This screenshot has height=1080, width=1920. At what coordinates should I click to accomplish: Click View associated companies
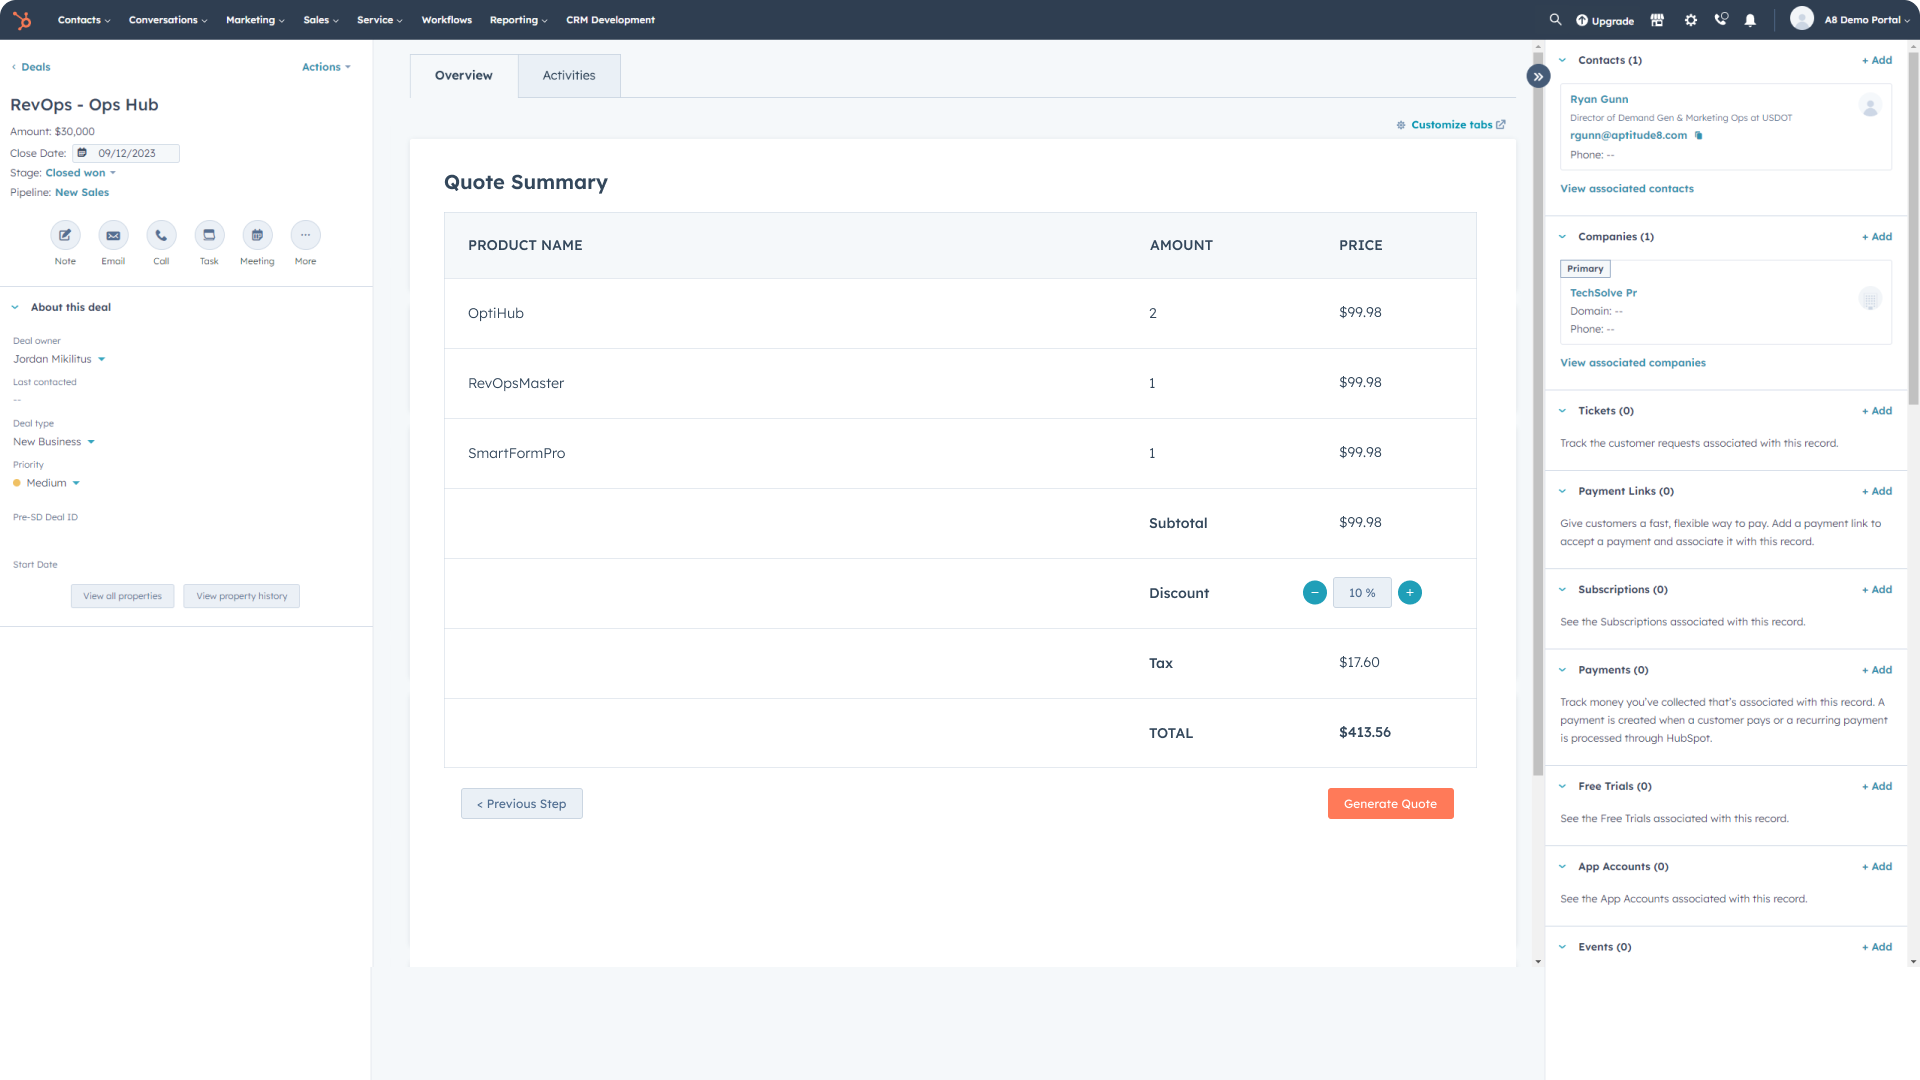point(1633,363)
